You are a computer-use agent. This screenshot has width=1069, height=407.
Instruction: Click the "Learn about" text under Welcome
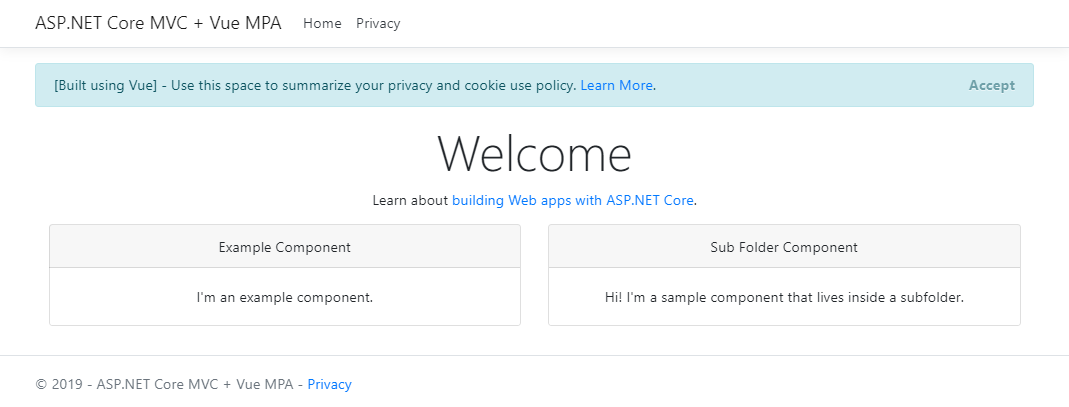pos(410,200)
